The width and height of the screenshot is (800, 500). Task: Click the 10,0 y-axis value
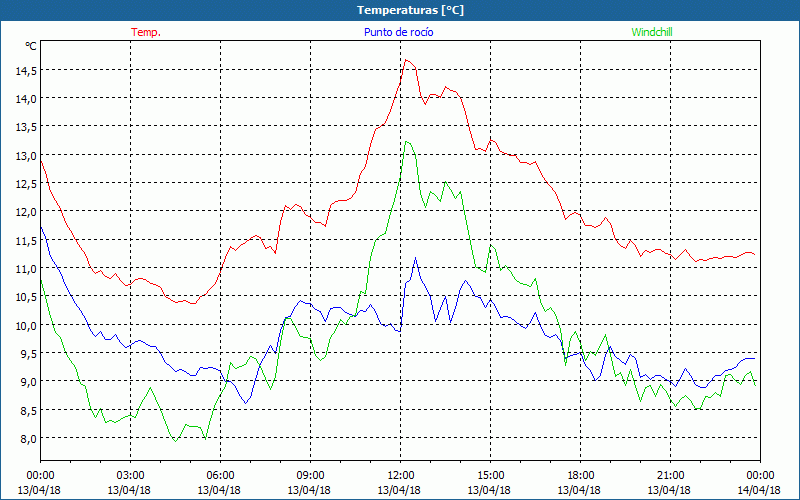click(26, 325)
